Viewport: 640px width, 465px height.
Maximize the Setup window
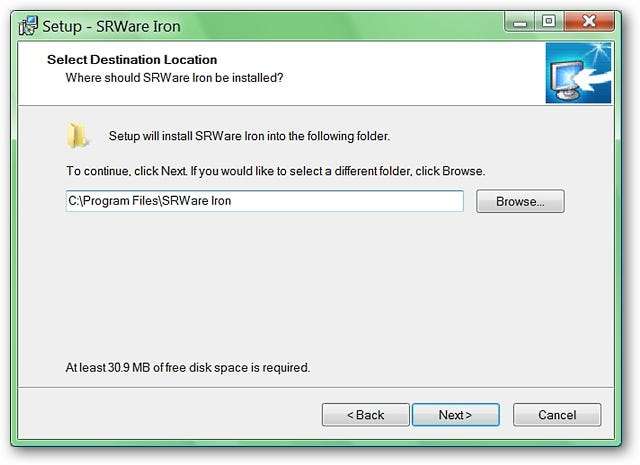coord(548,21)
